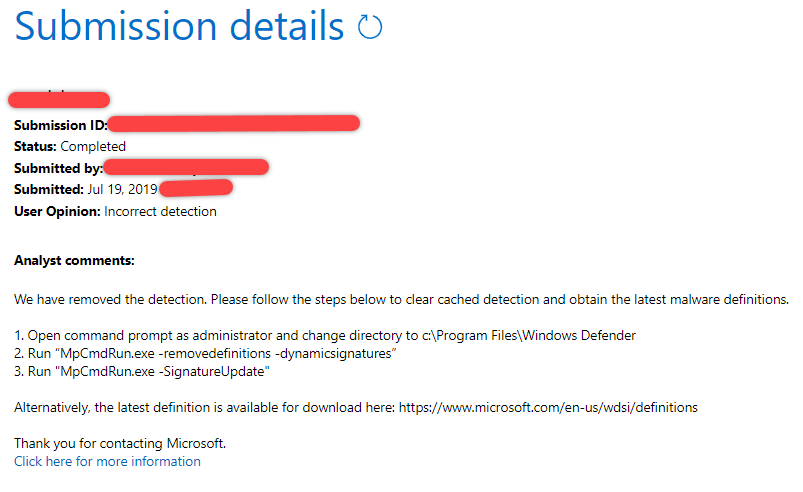The width and height of the screenshot is (803, 492).
Task: Click the 'Submission ID:' label
Action: point(60,125)
